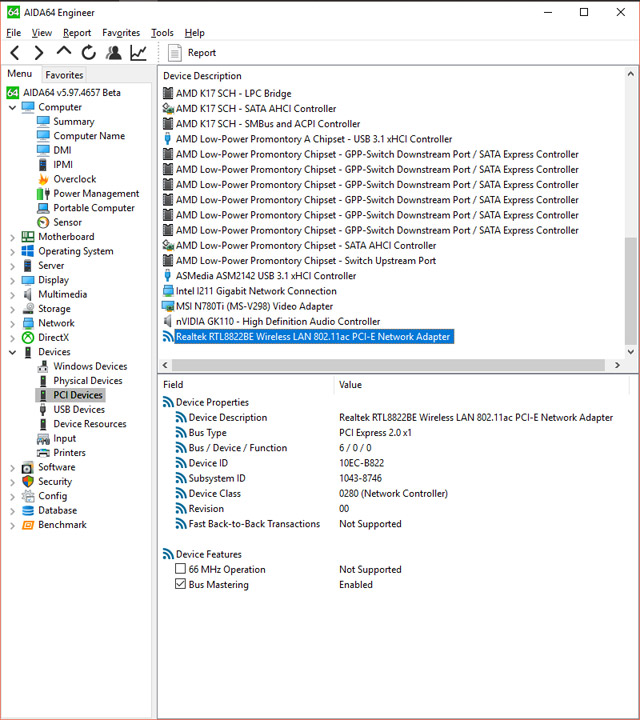The width and height of the screenshot is (640, 720).
Task: Toggle the Bus Mastering checkbox
Action: (180, 585)
